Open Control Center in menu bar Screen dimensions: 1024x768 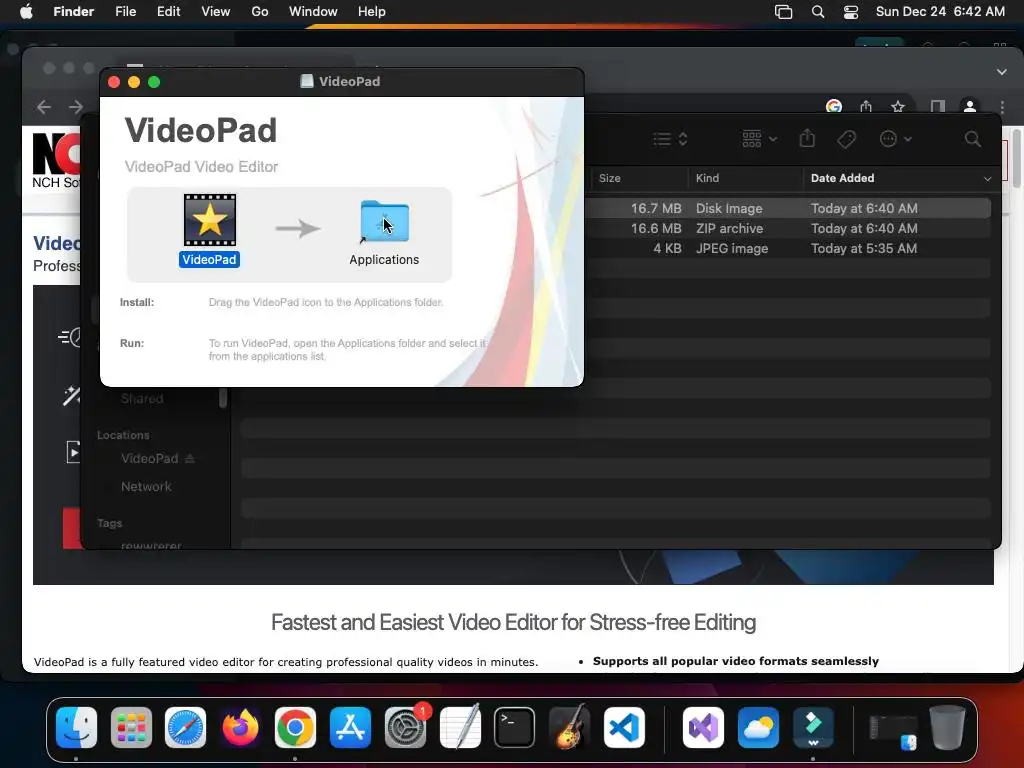coord(850,12)
